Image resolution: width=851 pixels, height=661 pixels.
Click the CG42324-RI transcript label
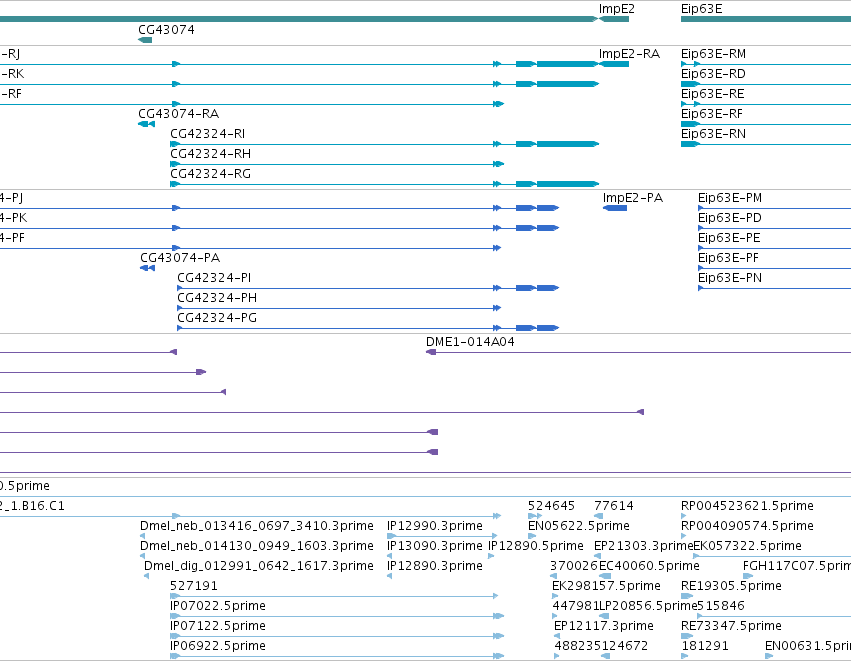click(x=207, y=134)
